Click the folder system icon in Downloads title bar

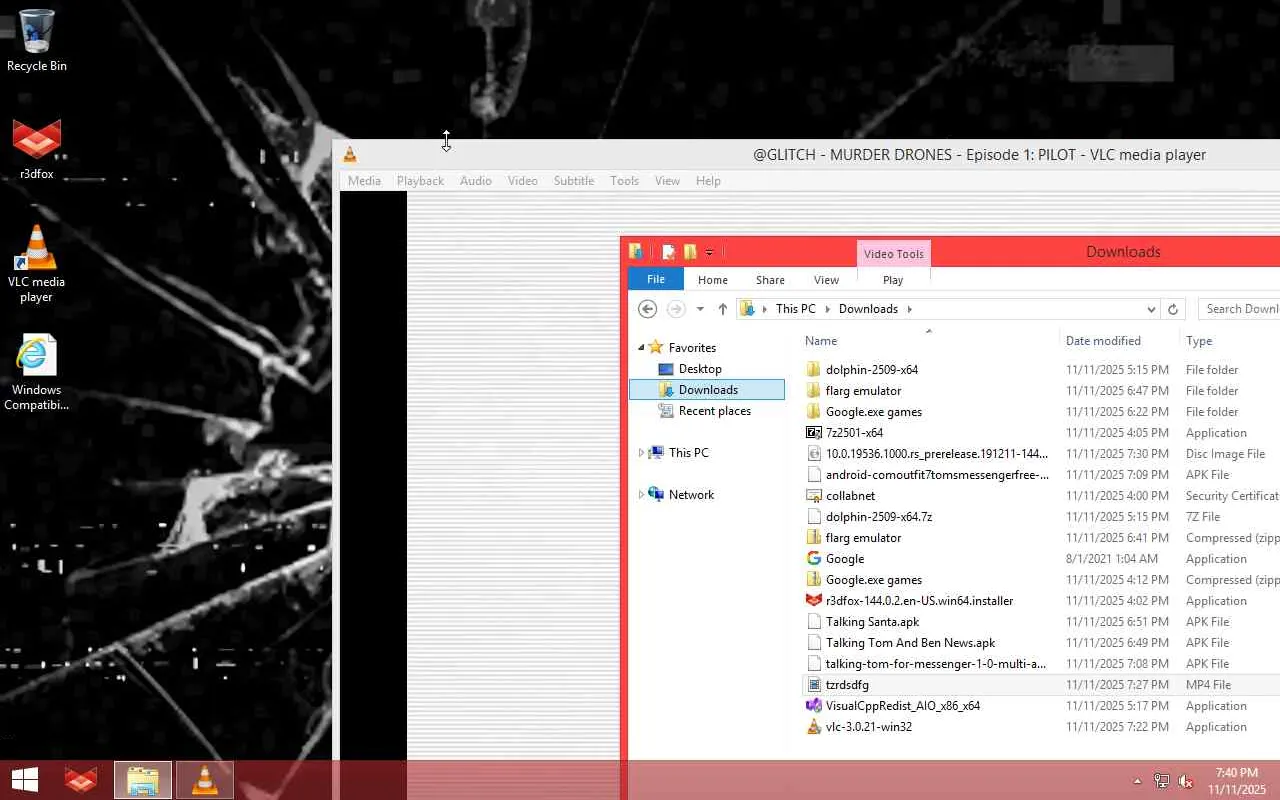pyautogui.click(x=636, y=252)
